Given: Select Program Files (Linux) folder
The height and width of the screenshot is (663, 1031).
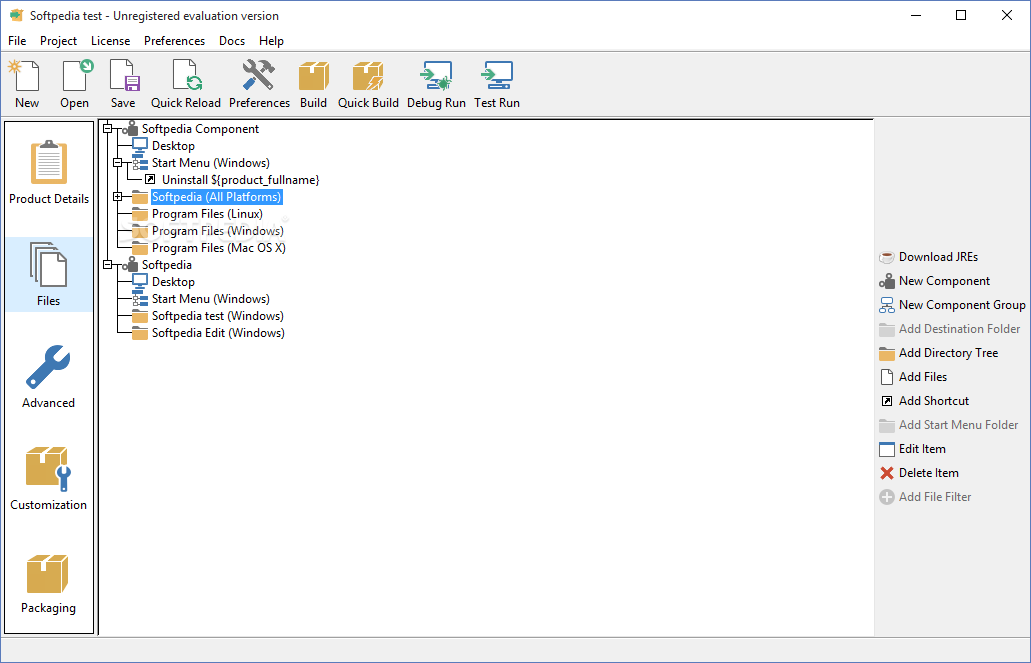Looking at the screenshot, I should pyautogui.click(x=207, y=214).
